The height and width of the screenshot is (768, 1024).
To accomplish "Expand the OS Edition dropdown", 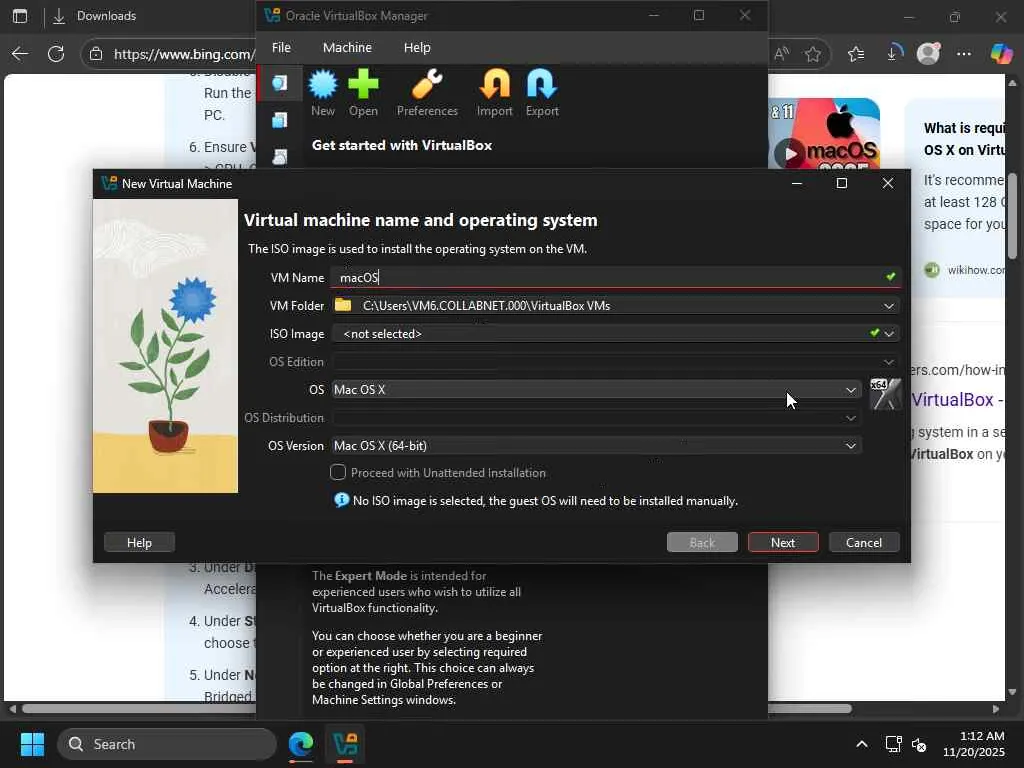I will point(889,362).
